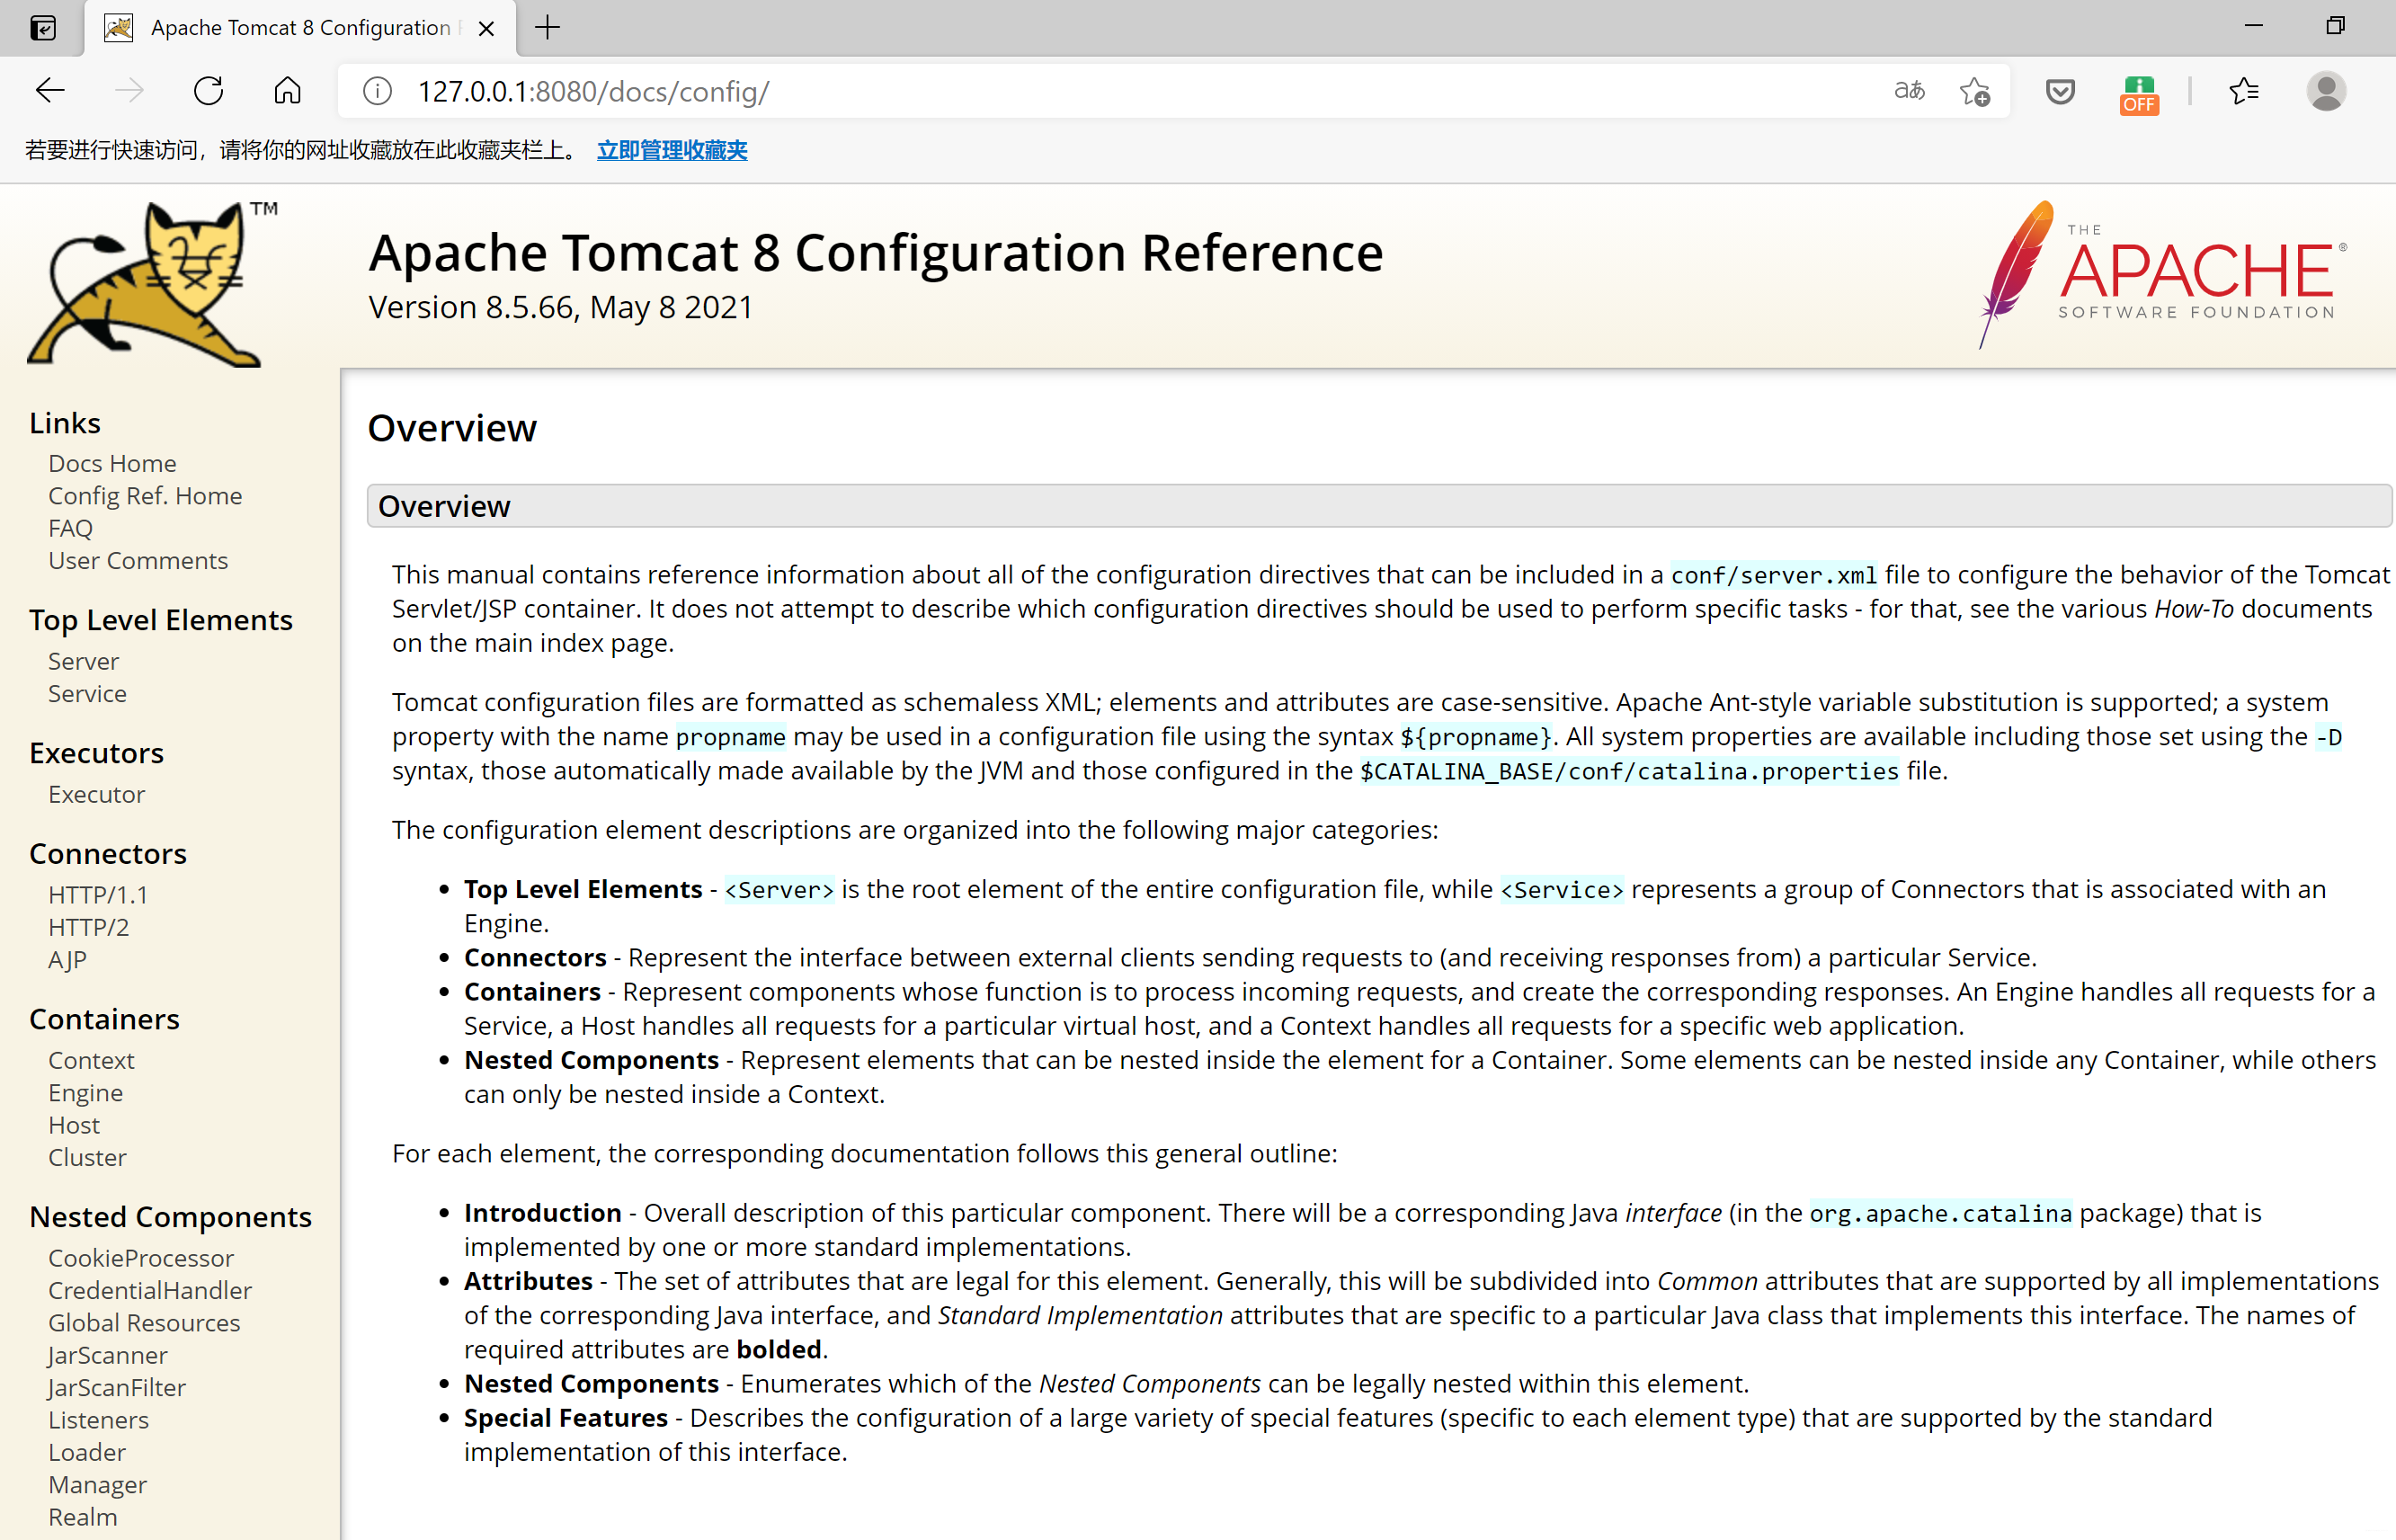Viewport: 2396px width, 1540px height.
Task: Add this page to favorites
Action: [x=1975, y=91]
